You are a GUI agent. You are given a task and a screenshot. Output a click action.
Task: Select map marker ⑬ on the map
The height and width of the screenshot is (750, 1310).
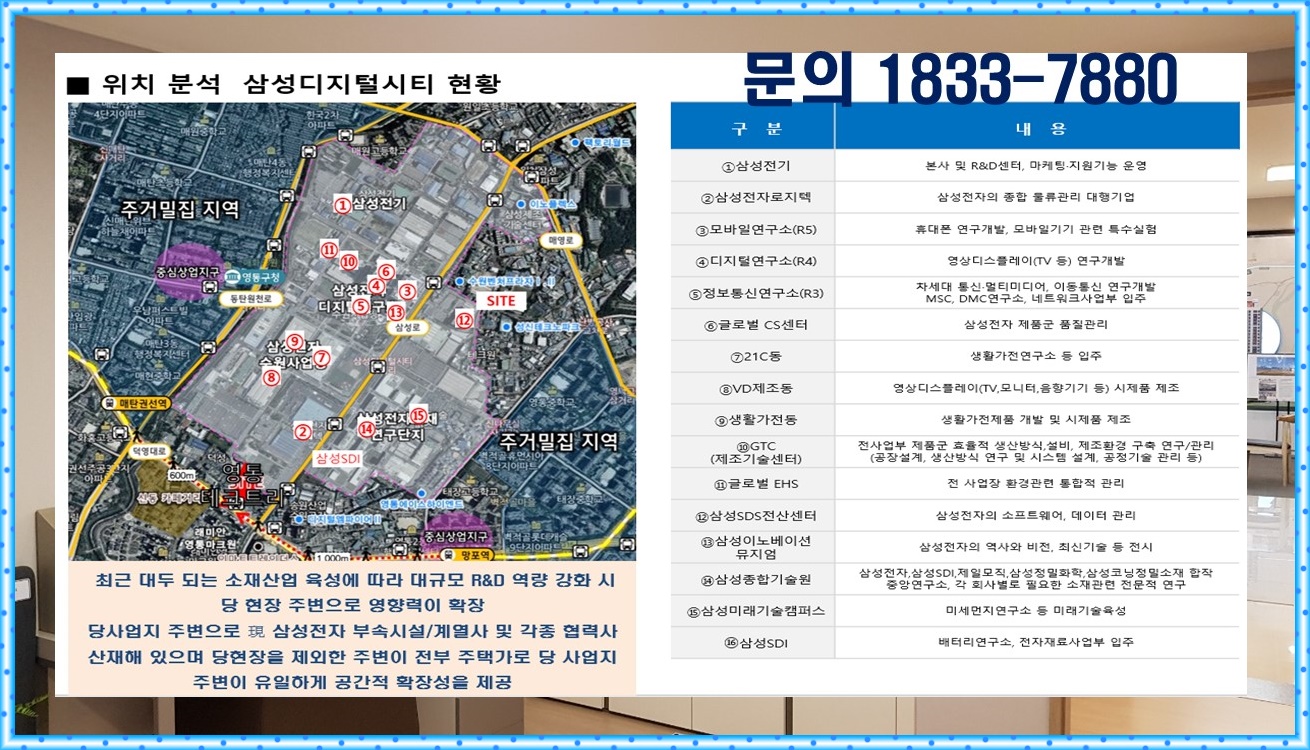coord(396,312)
